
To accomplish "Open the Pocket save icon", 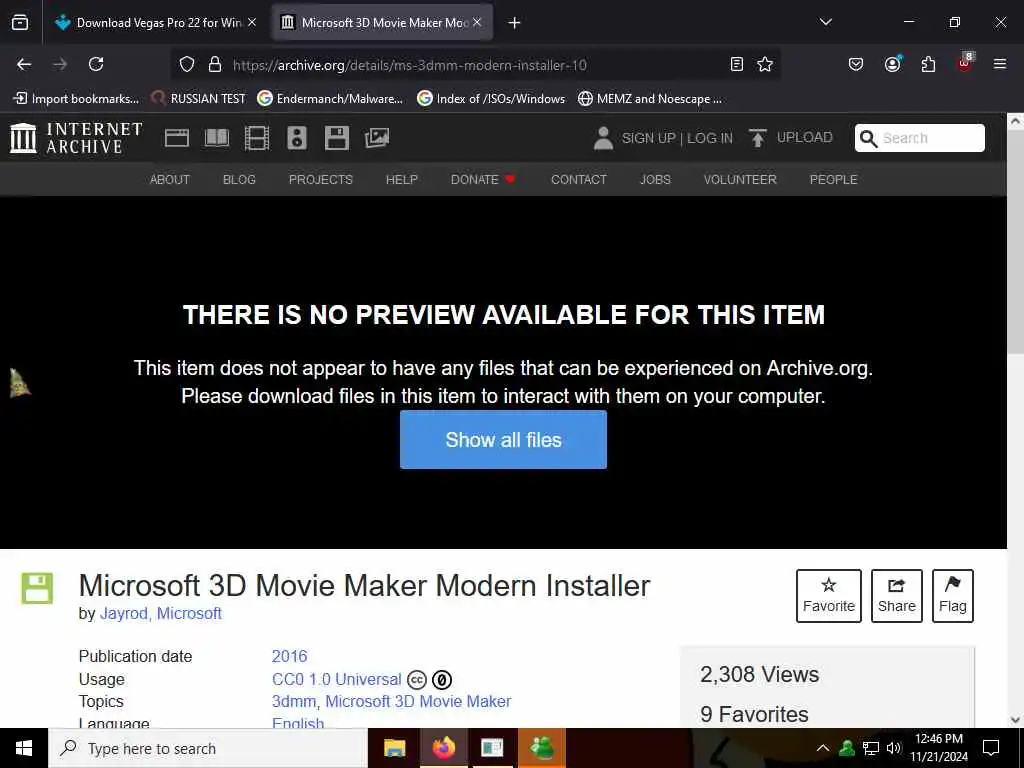I will coord(856,64).
